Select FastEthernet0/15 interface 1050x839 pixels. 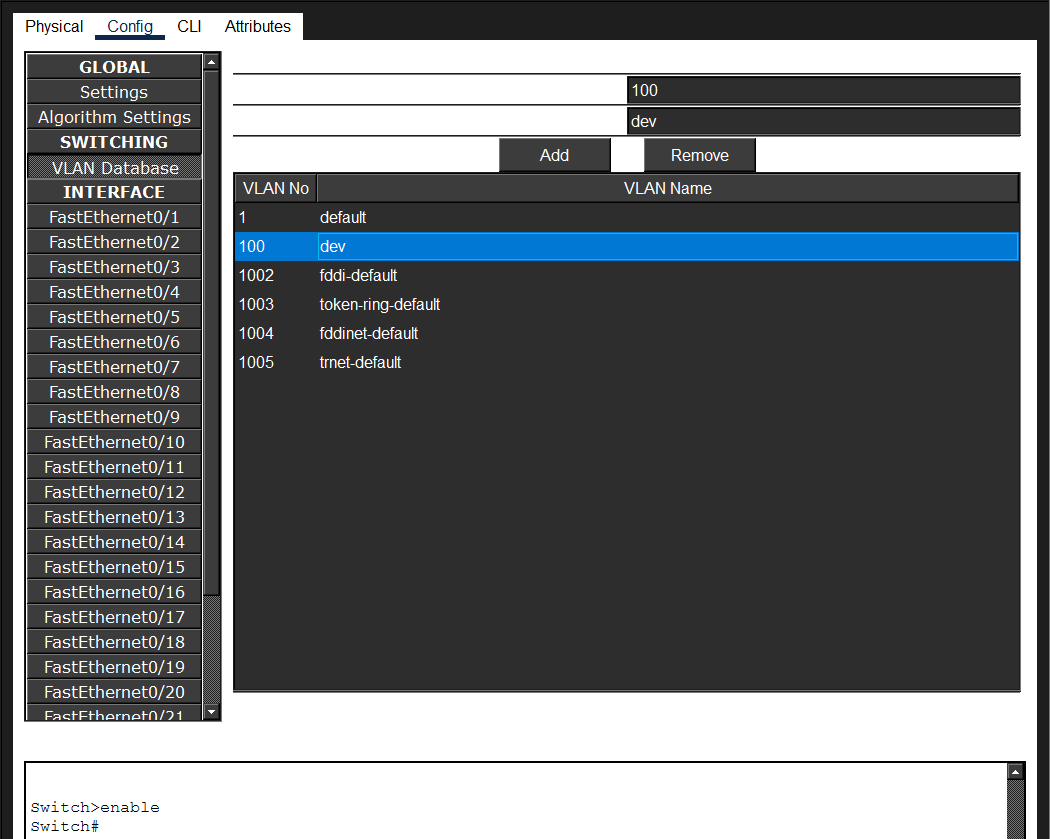tap(114, 567)
